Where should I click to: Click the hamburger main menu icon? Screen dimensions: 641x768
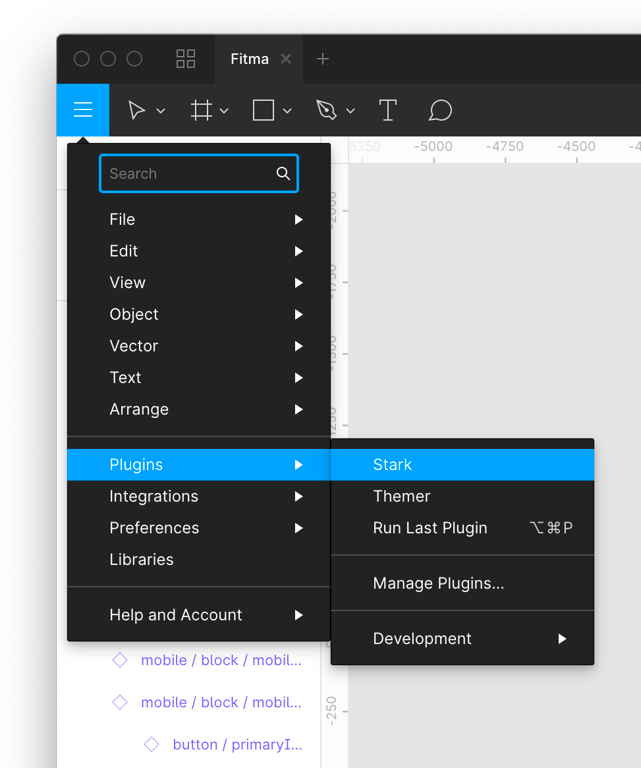(83, 110)
